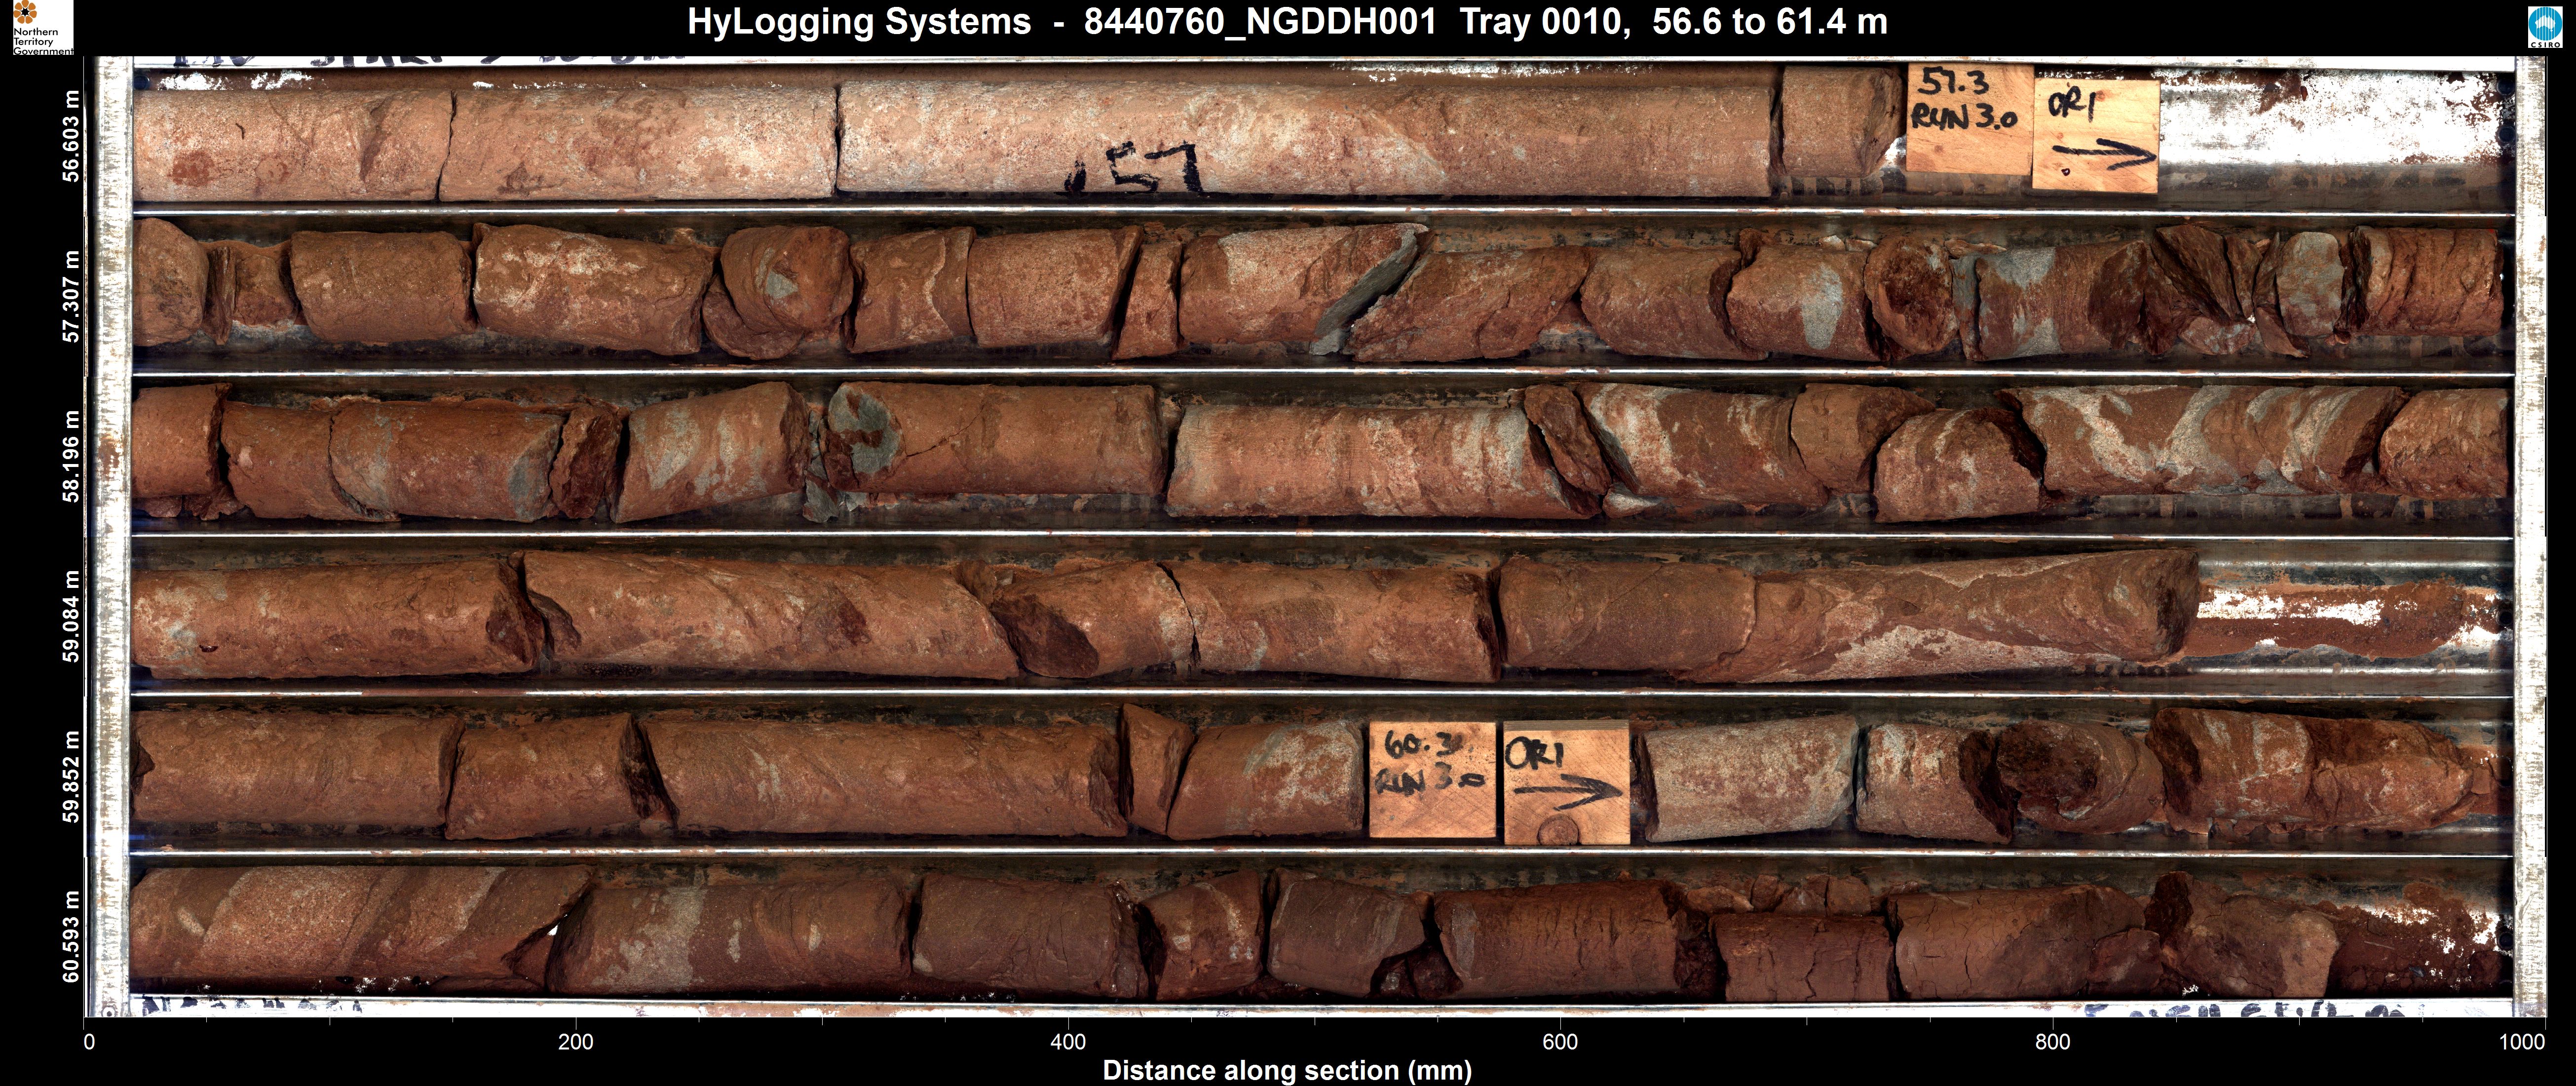
Task: Select the 56.603 m depth label
Action: click(x=70, y=136)
